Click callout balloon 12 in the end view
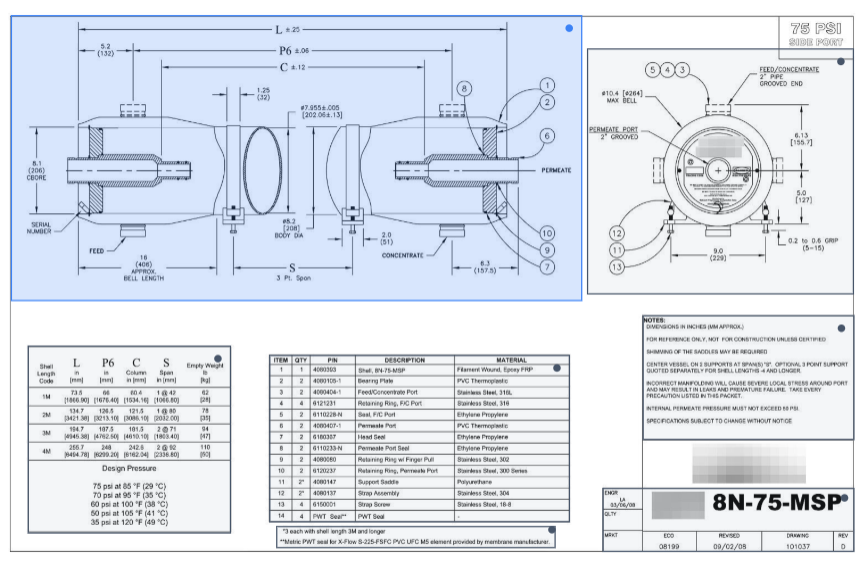 click(x=617, y=233)
